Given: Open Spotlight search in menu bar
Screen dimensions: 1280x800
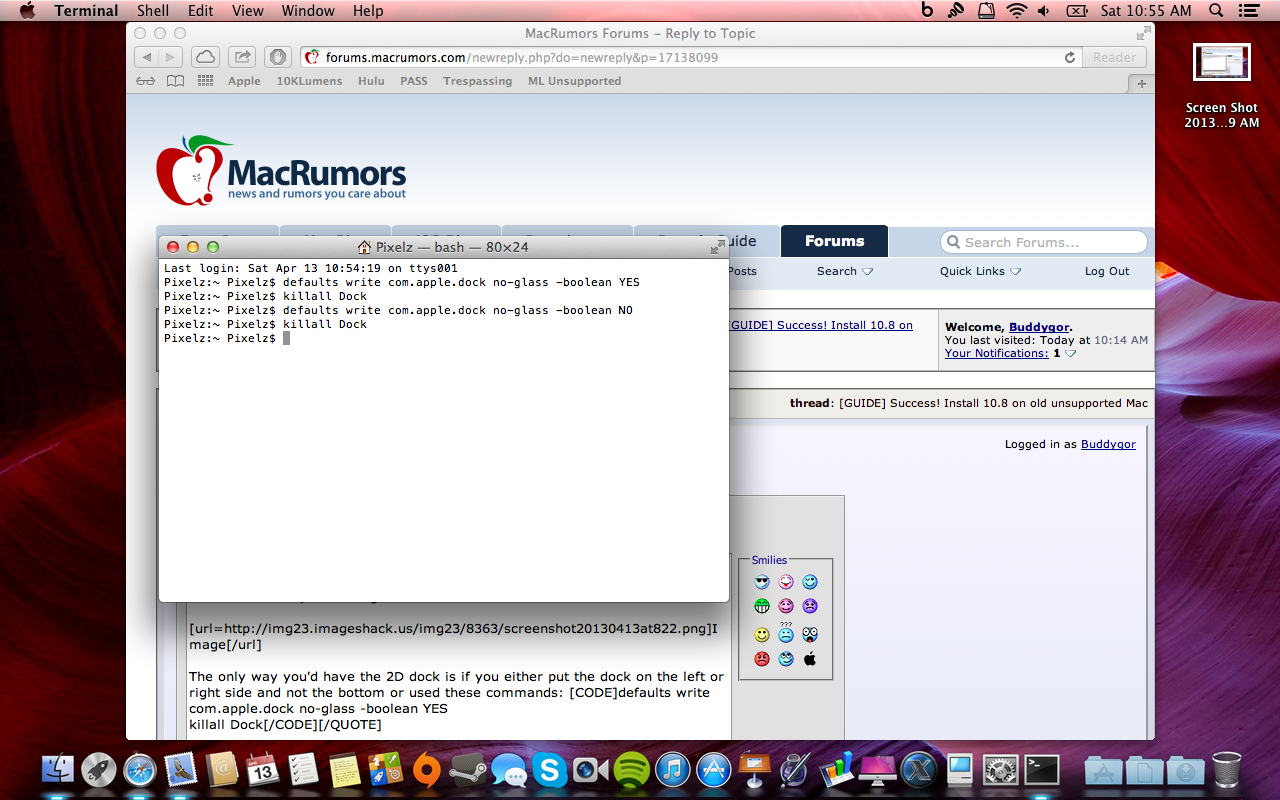Looking at the screenshot, I should [x=1217, y=11].
